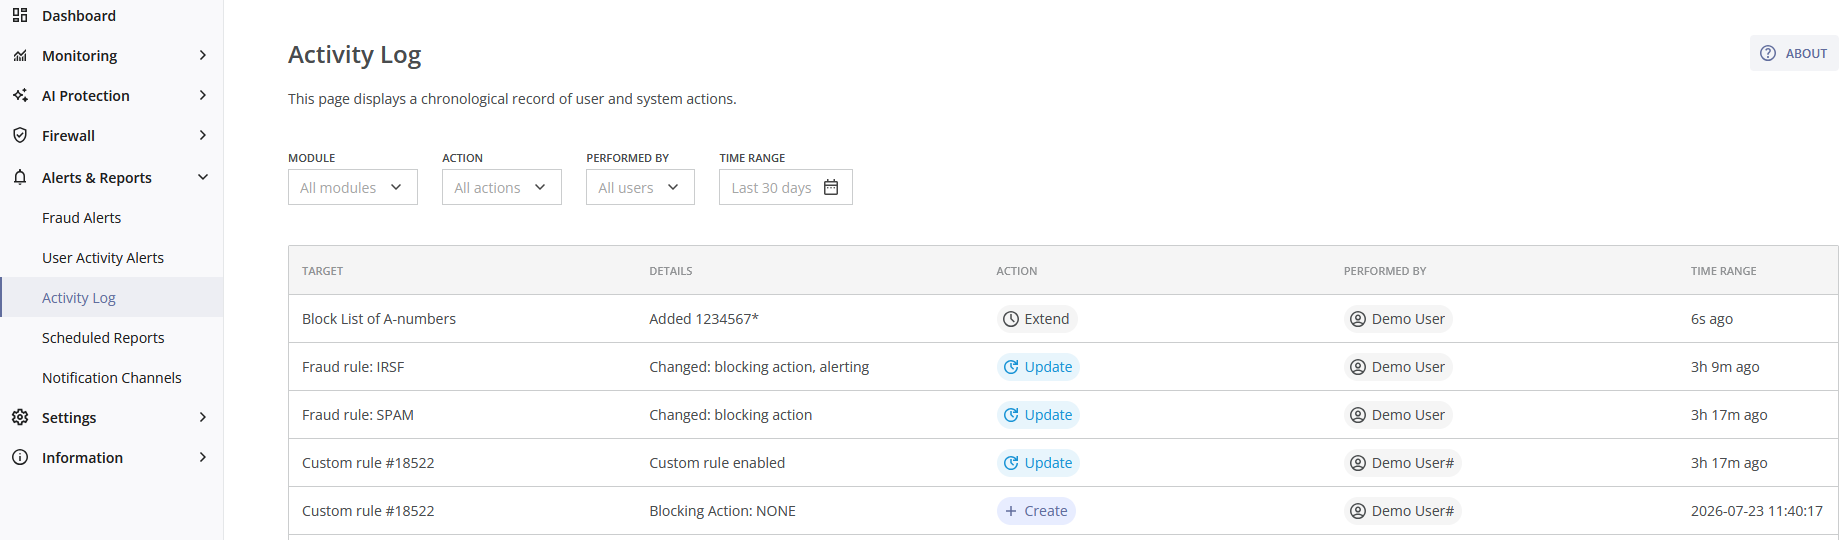The height and width of the screenshot is (540, 1848).
Task: Expand the Monitoring menu chevron
Action: pyautogui.click(x=203, y=55)
